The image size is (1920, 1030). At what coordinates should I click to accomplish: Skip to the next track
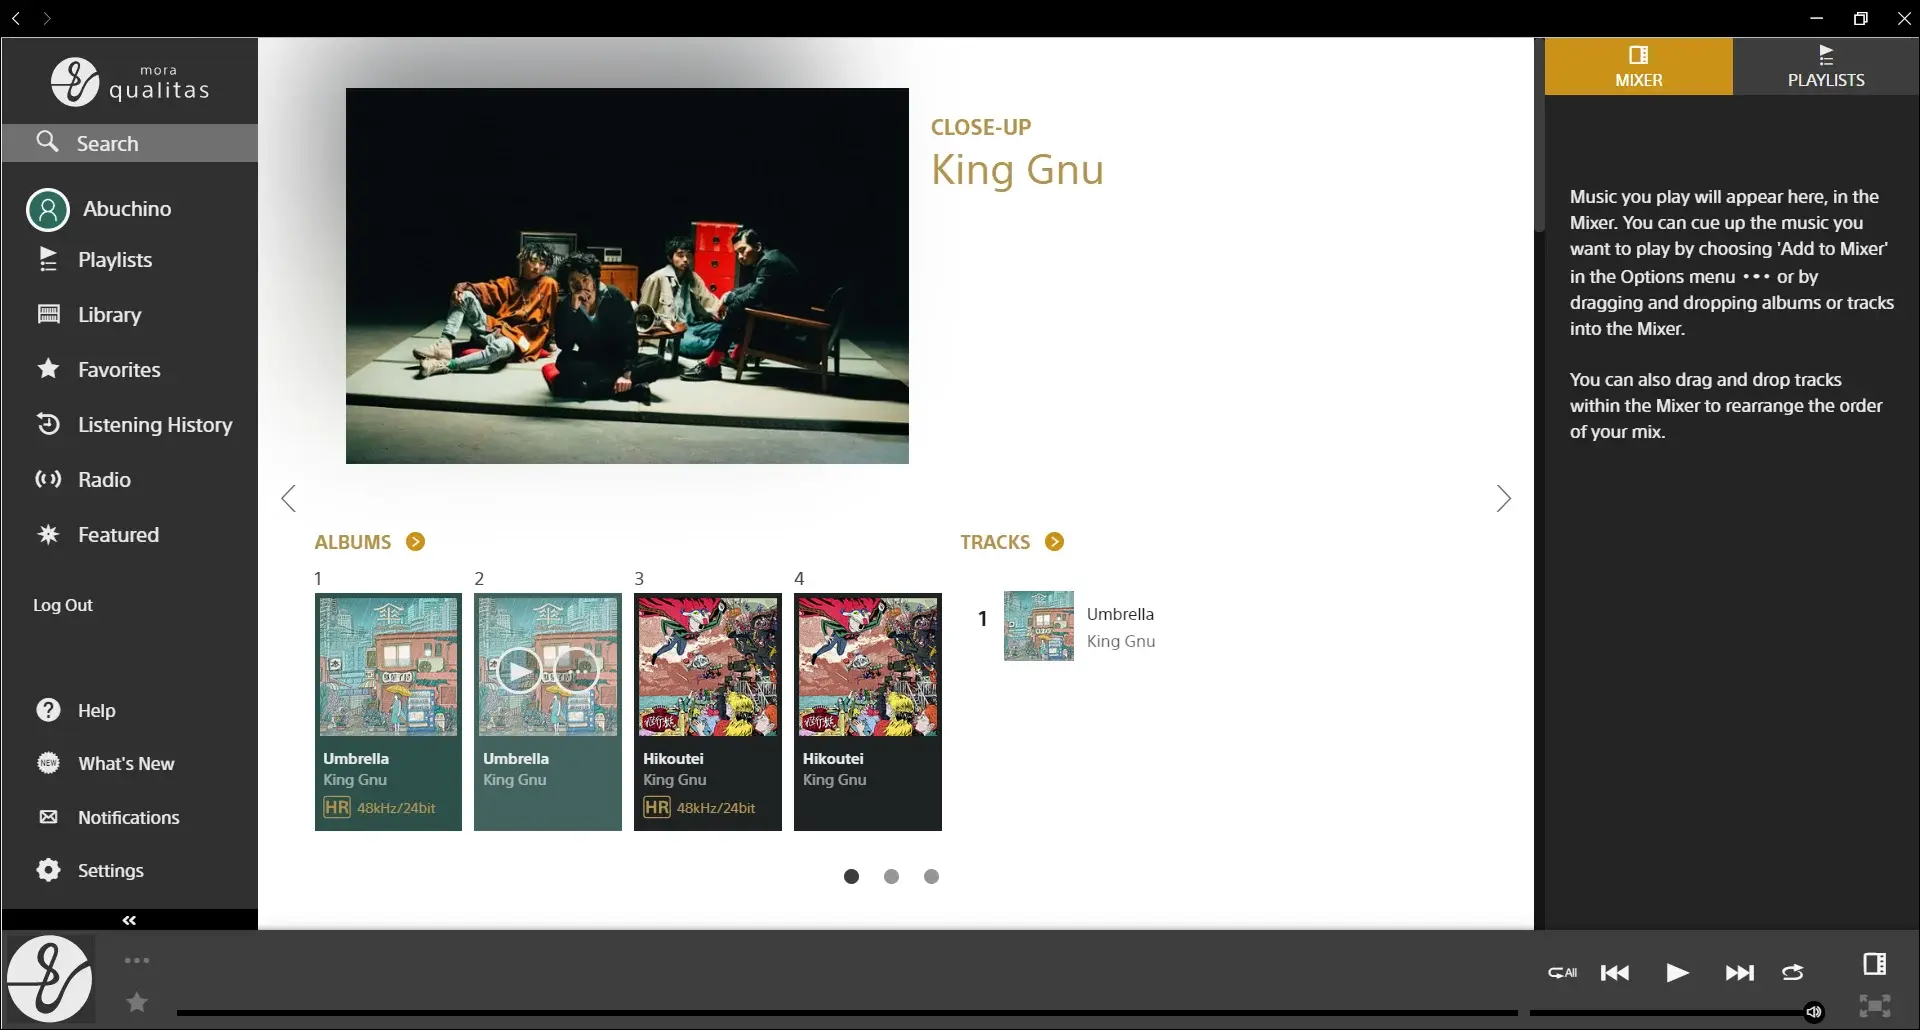(1740, 973)
